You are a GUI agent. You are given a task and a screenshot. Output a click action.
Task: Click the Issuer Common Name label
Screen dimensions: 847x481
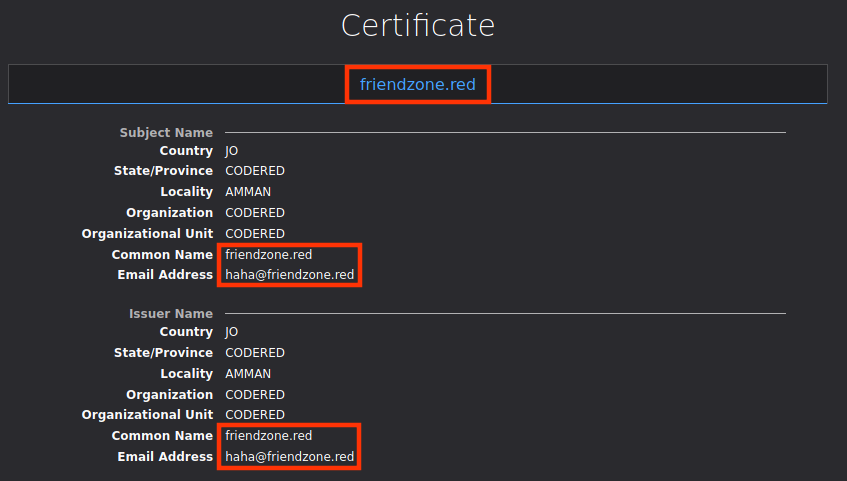(x=162, y=436)
